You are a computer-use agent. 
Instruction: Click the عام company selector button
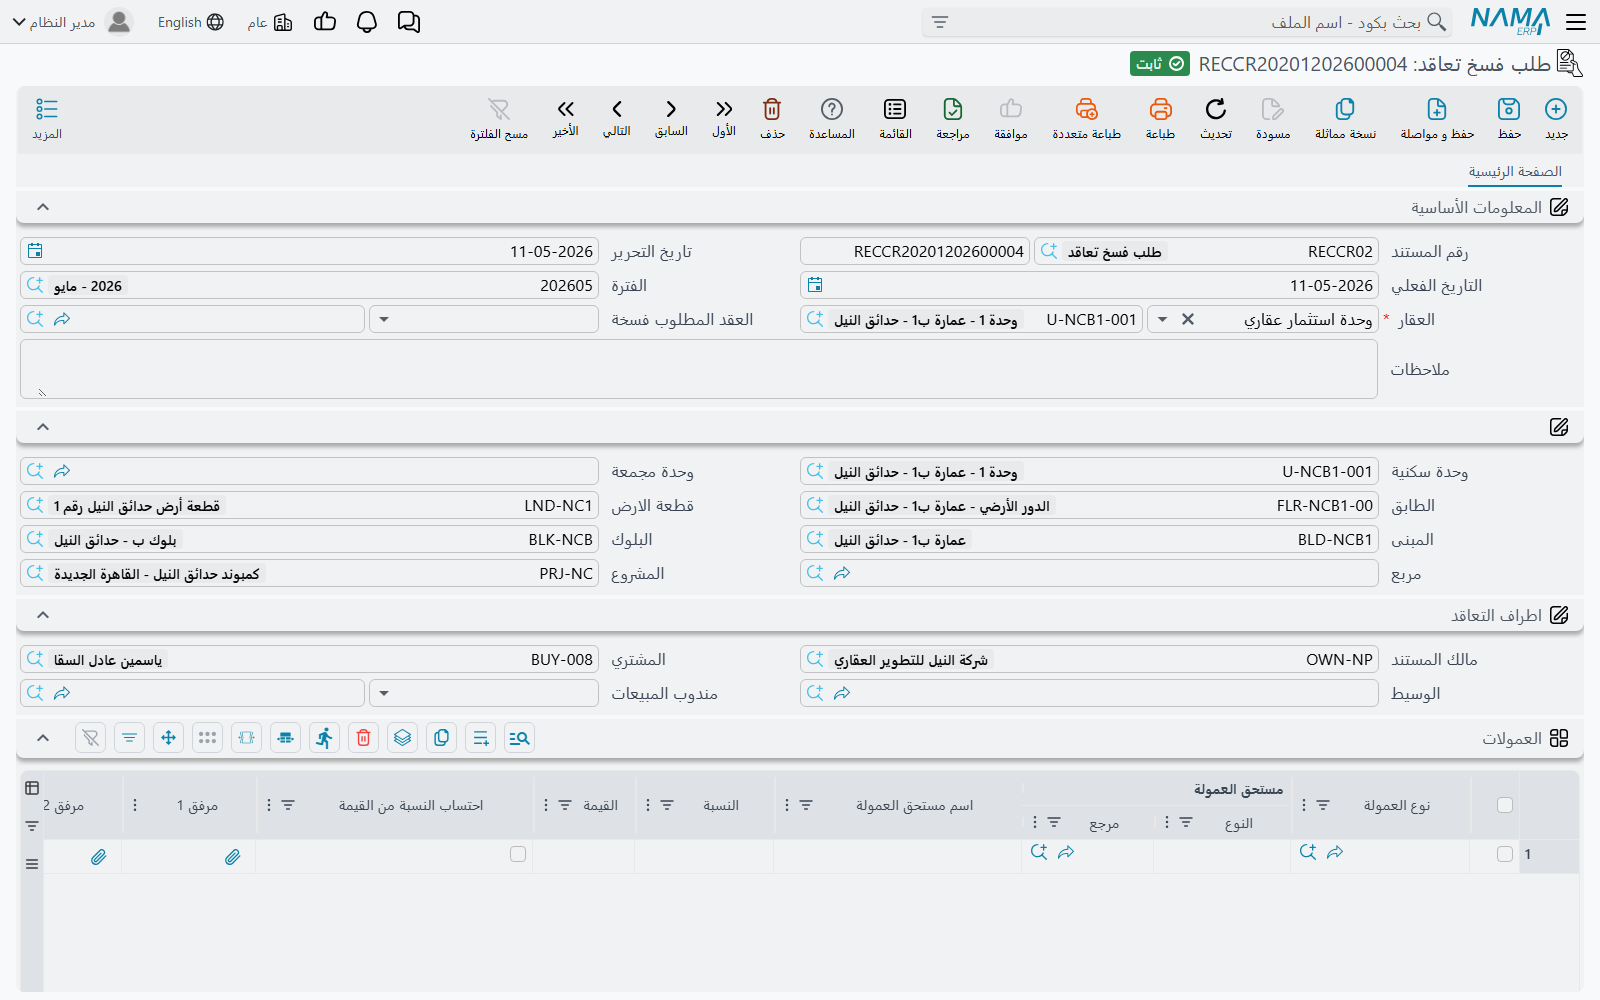pyautogui.click(x=270, y=22)
